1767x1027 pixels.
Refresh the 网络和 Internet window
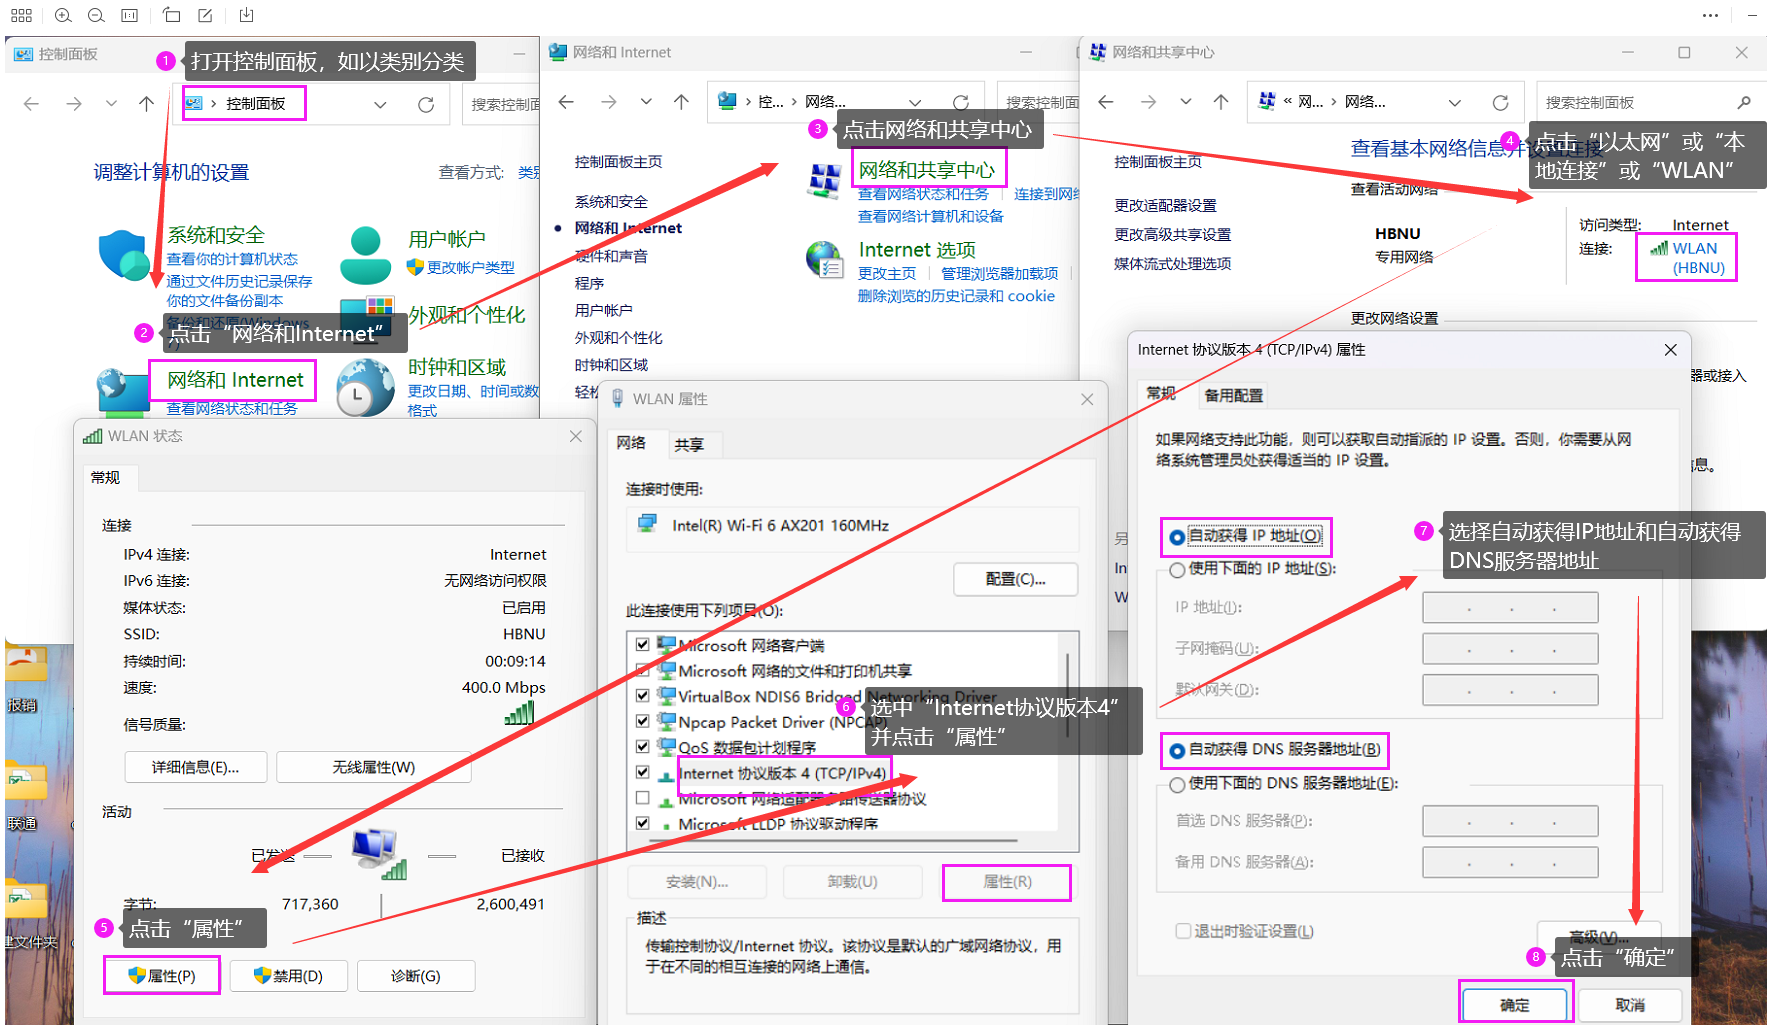[x=961, y=102]
